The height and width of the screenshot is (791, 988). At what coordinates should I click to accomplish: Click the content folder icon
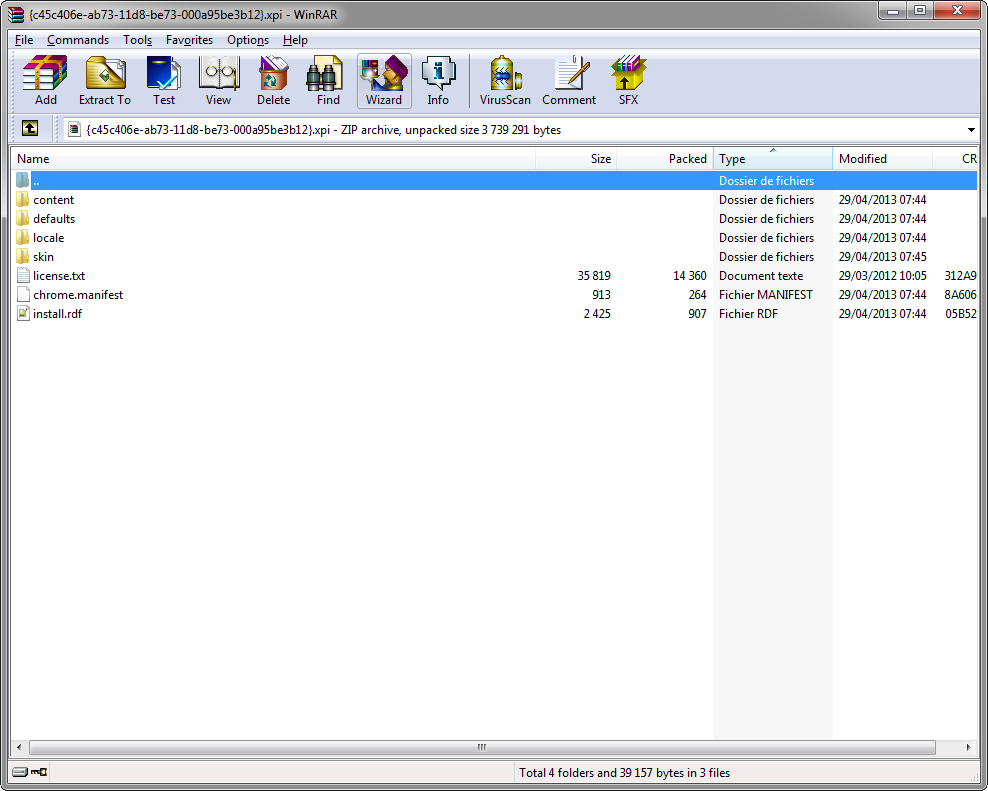[x=23, y=199]
